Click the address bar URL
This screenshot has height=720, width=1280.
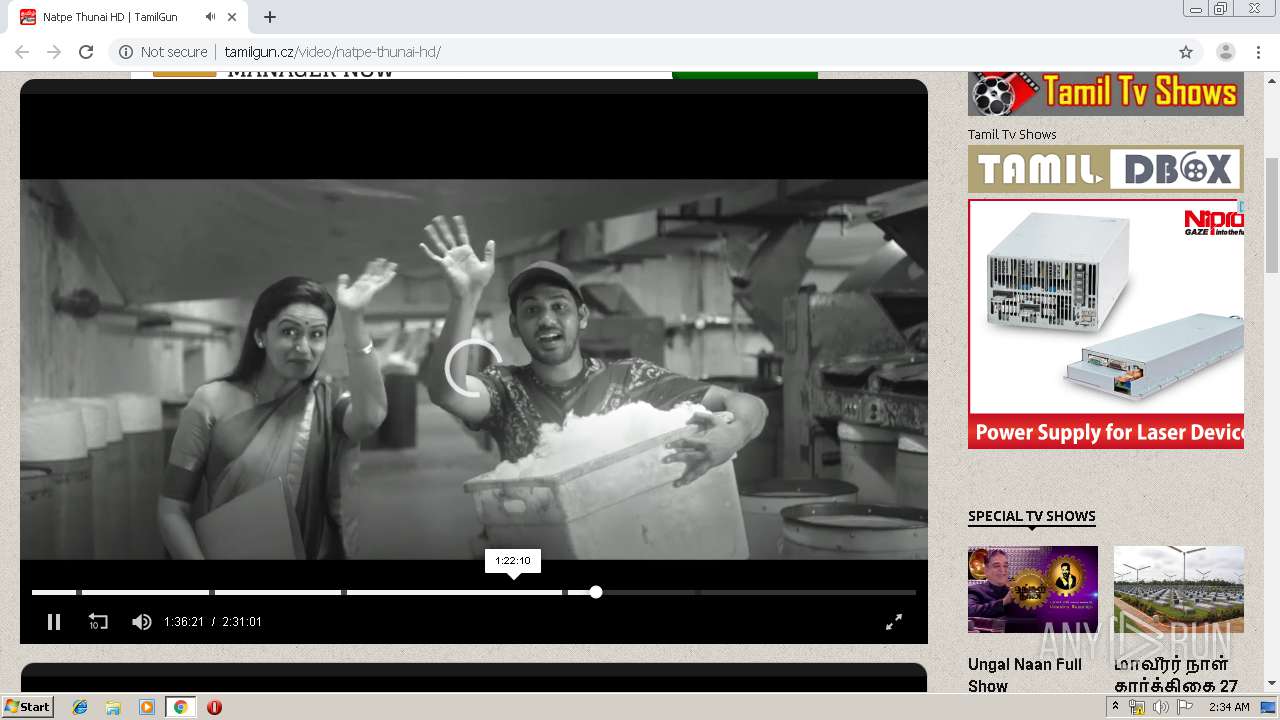(333, 52)
